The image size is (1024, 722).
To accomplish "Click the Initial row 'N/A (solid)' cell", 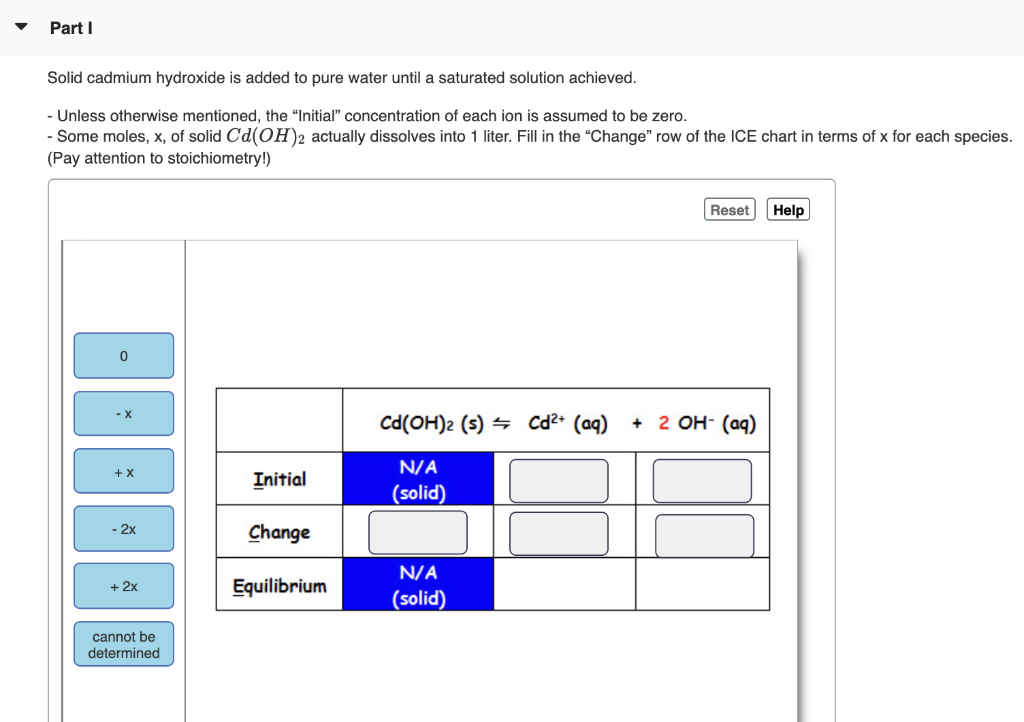I will click(418, 479).
